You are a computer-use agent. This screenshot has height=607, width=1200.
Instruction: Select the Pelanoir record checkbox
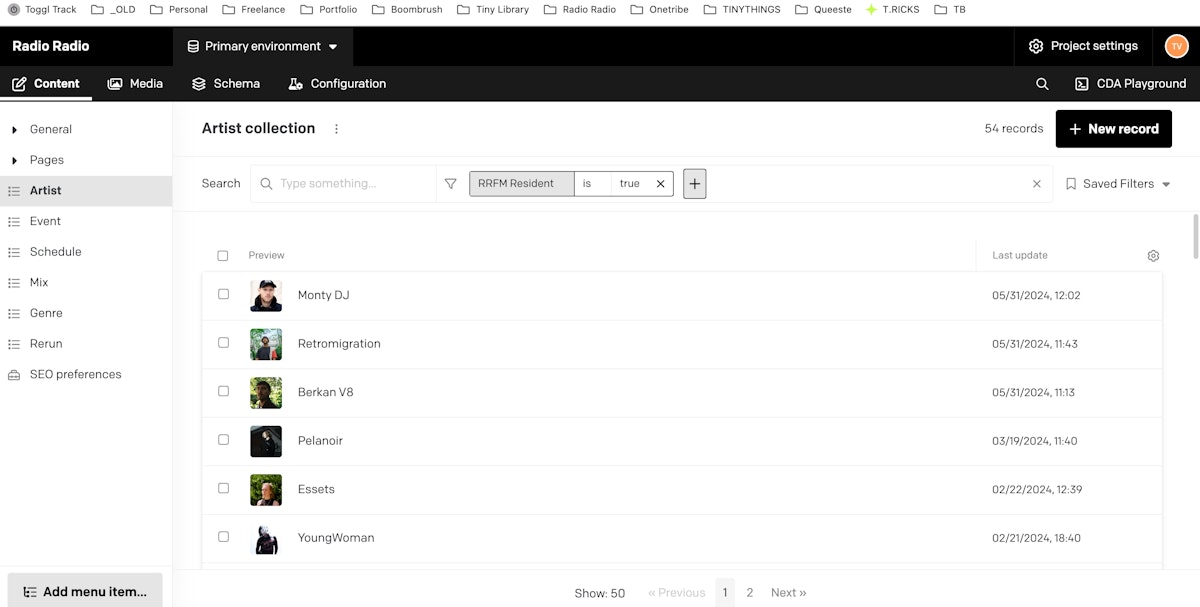point(223,439)
